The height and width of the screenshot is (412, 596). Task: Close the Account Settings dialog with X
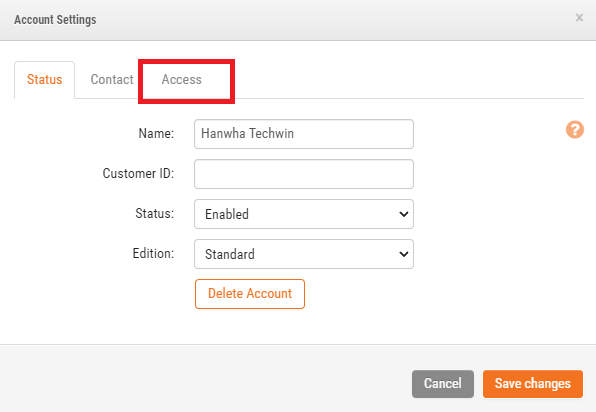click(x=579, y=17)
